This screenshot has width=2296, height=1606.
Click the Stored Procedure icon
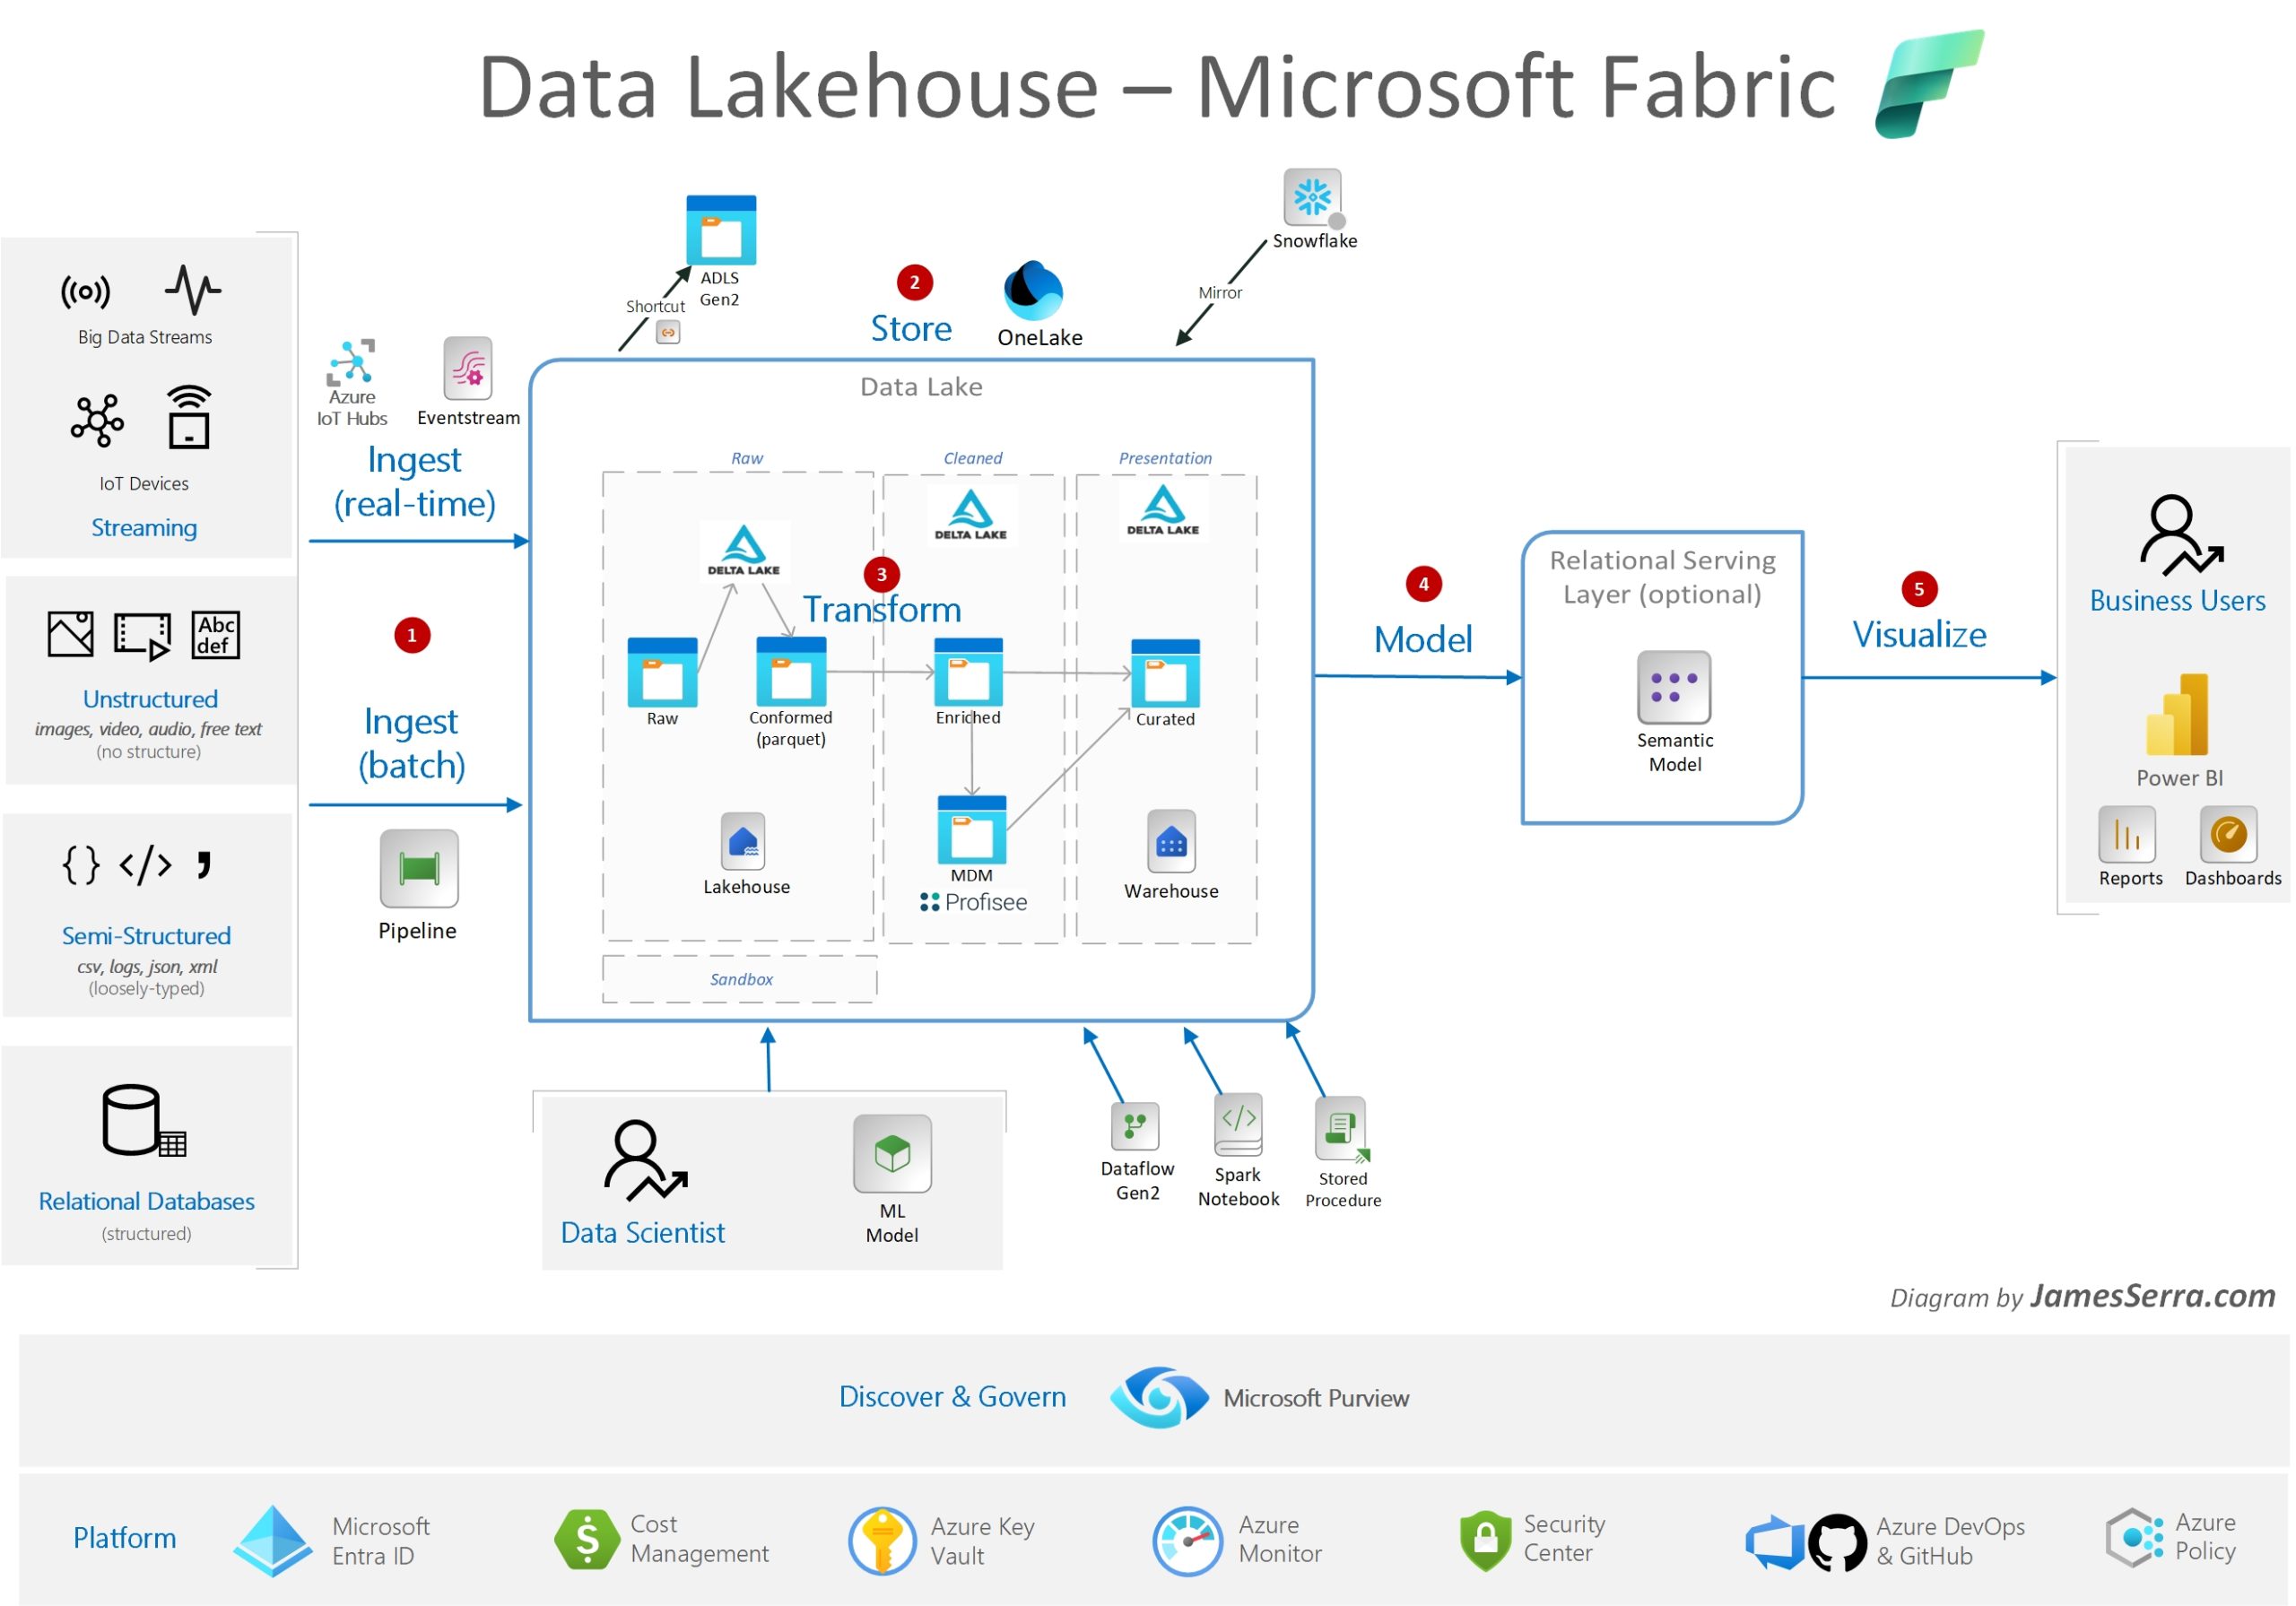click(x=1340, y=1128)
